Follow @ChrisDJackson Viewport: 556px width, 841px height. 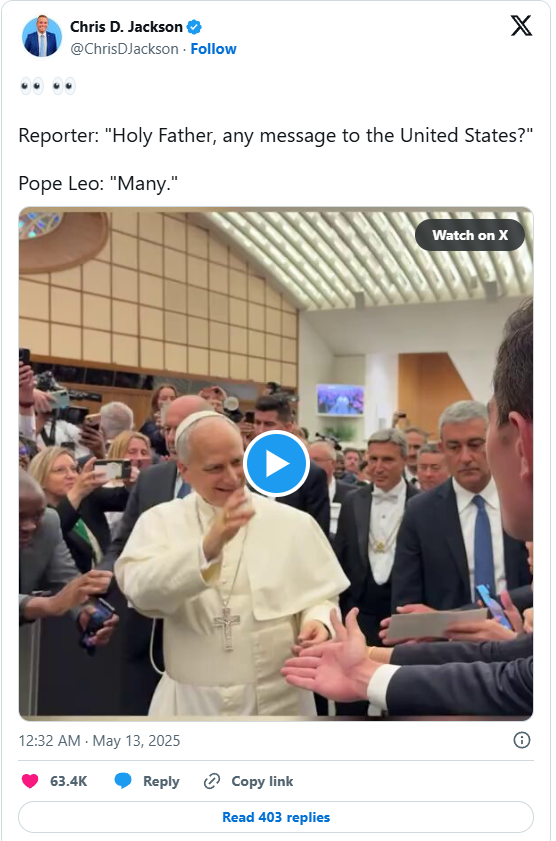click(213, 49)
